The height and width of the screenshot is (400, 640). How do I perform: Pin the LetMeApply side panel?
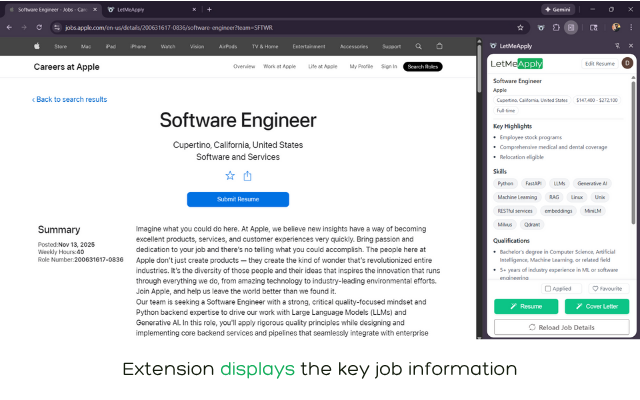(617, 46)
